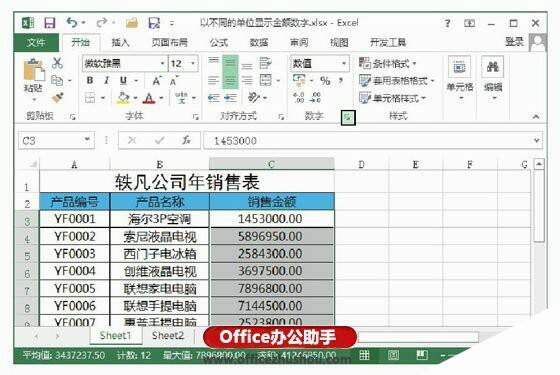Open the Name Box dropdown arrow
Screen dimensions: 560x375
point(87,140)
